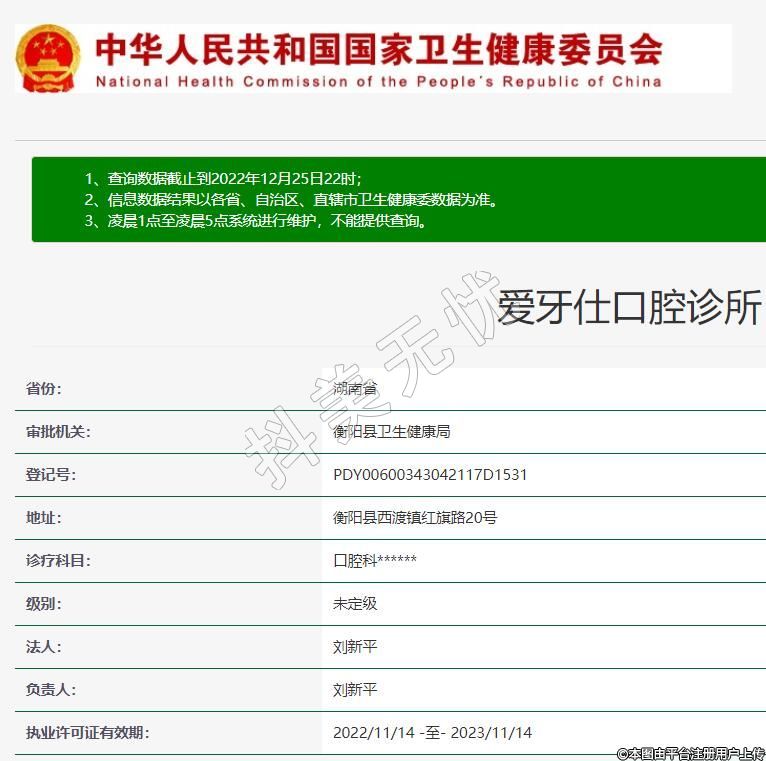
Task: Click the 爱牙仕口腔诊所 clinic heading
Action: tap(629, 309)
